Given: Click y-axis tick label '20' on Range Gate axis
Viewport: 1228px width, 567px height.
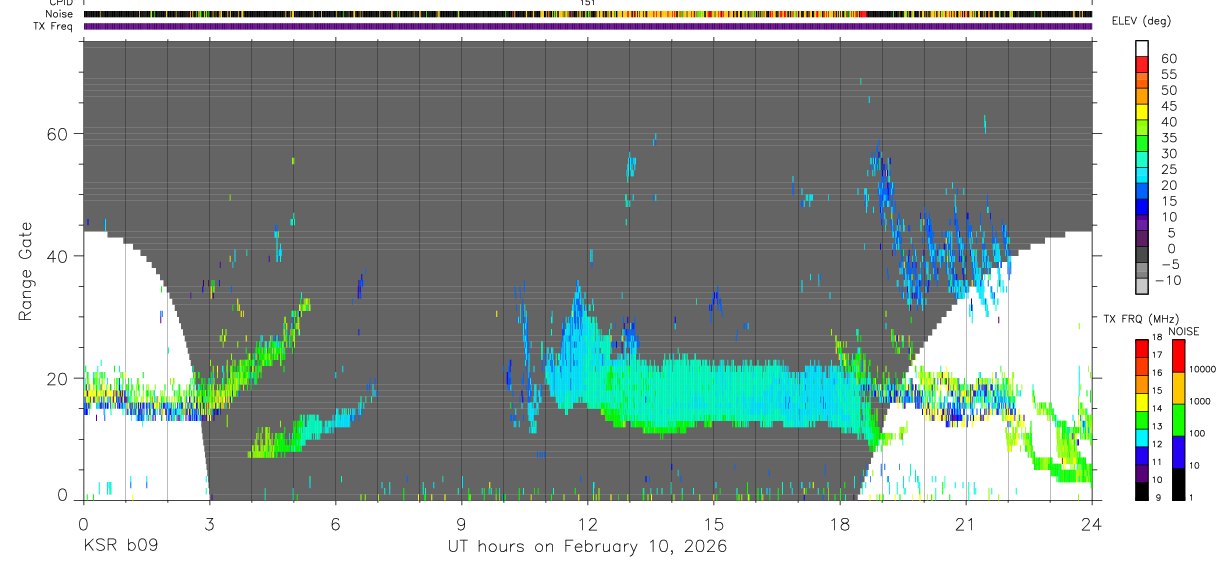Looking at the screenshot, I should 57,379.
